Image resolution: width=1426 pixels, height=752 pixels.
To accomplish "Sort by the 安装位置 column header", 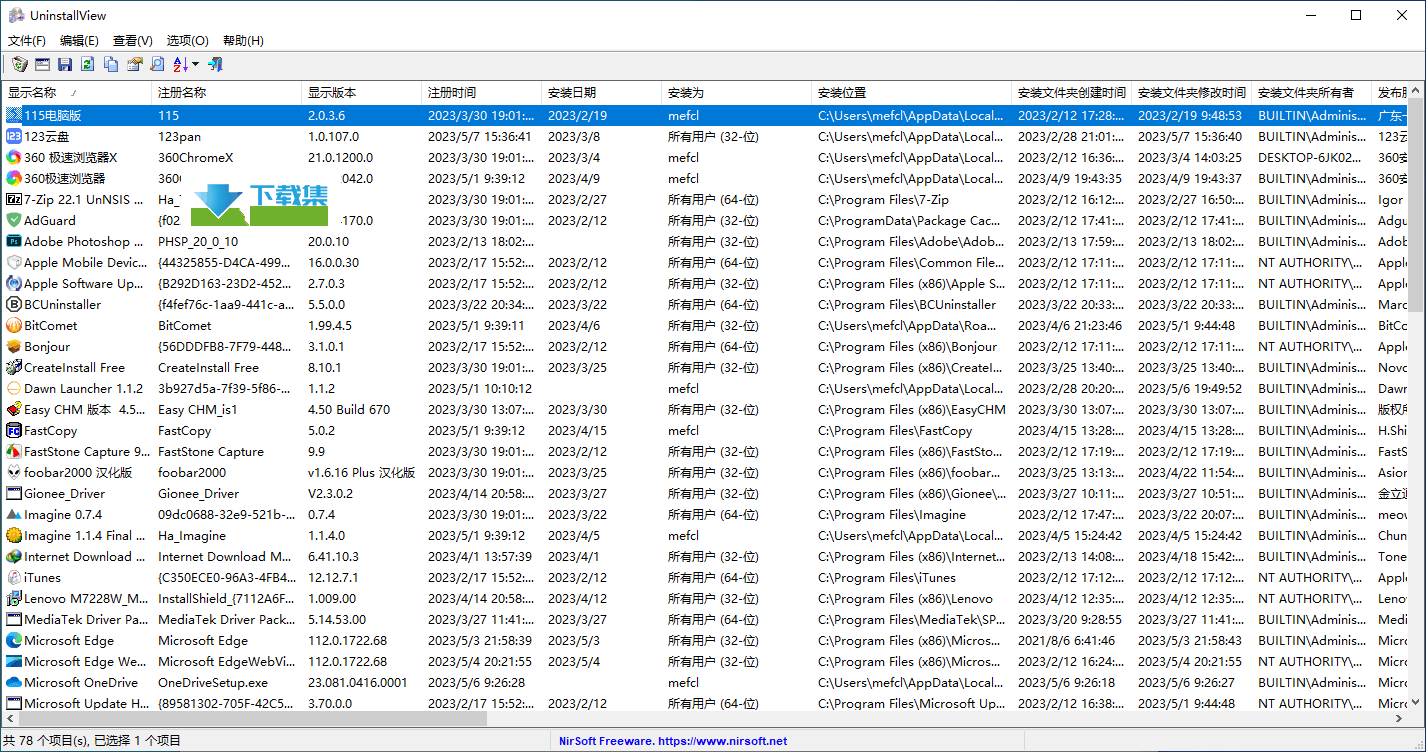I will click(x=912, y=92).
